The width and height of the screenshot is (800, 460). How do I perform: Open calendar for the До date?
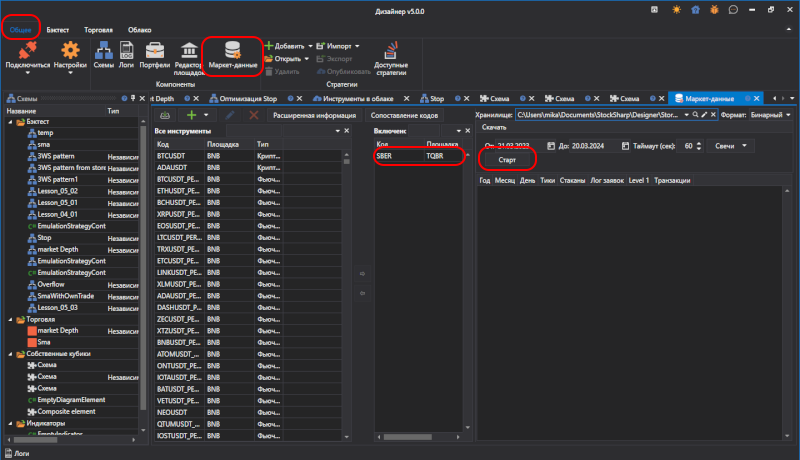click(x=625, y=146)
